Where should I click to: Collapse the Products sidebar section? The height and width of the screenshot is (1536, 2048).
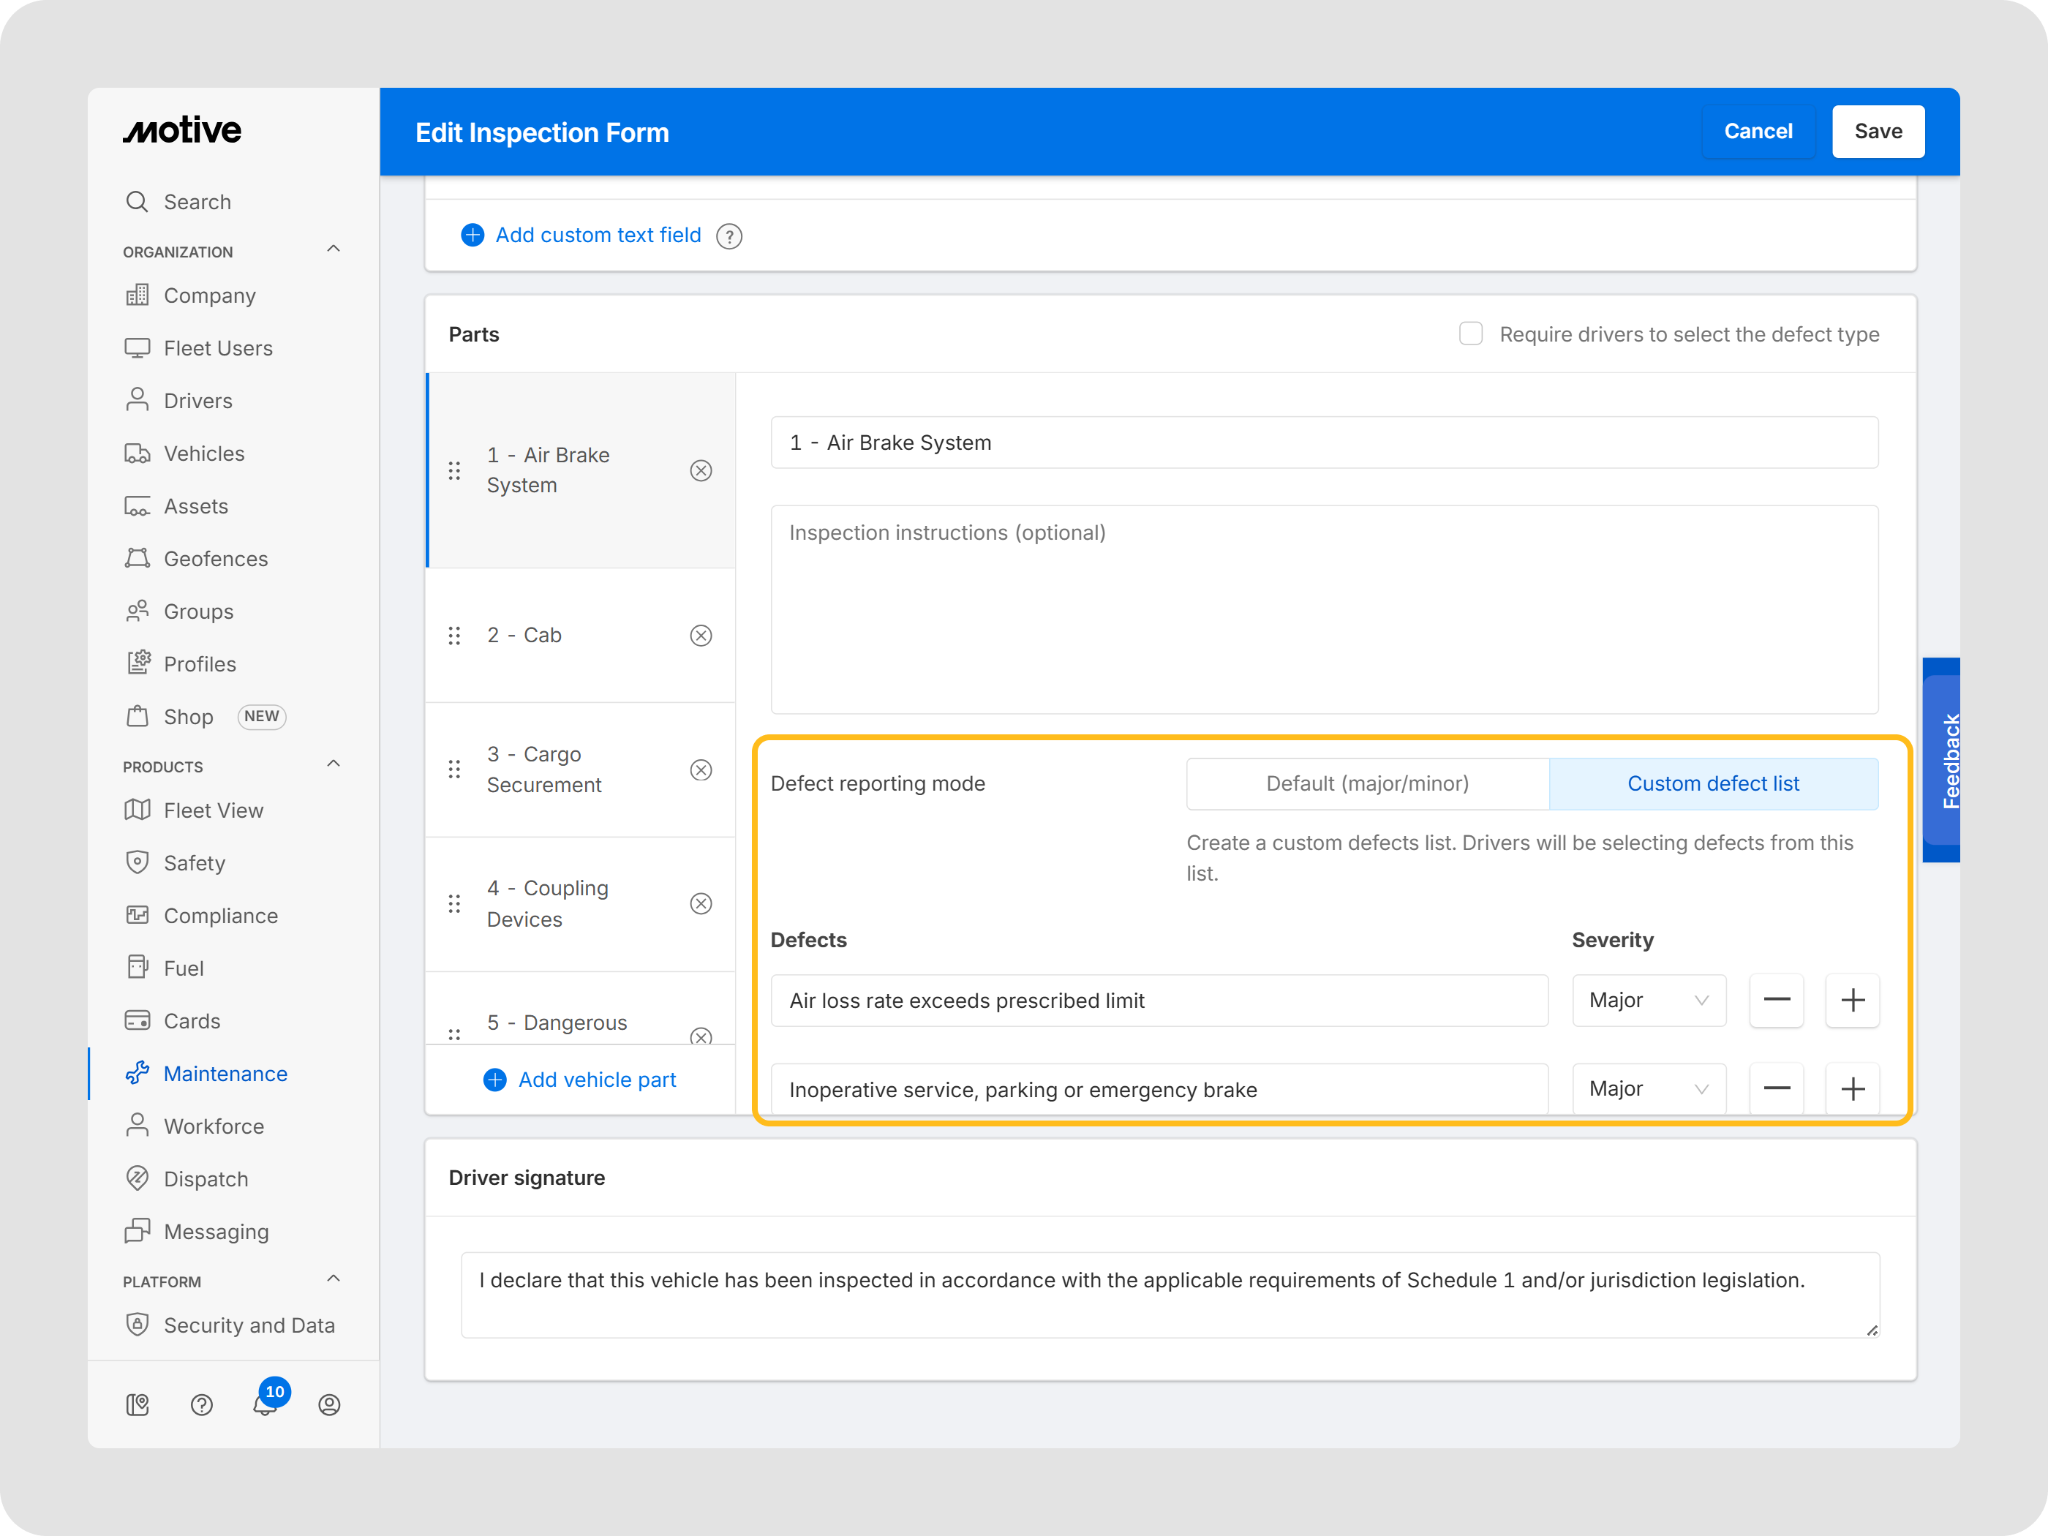click(334, 764)
